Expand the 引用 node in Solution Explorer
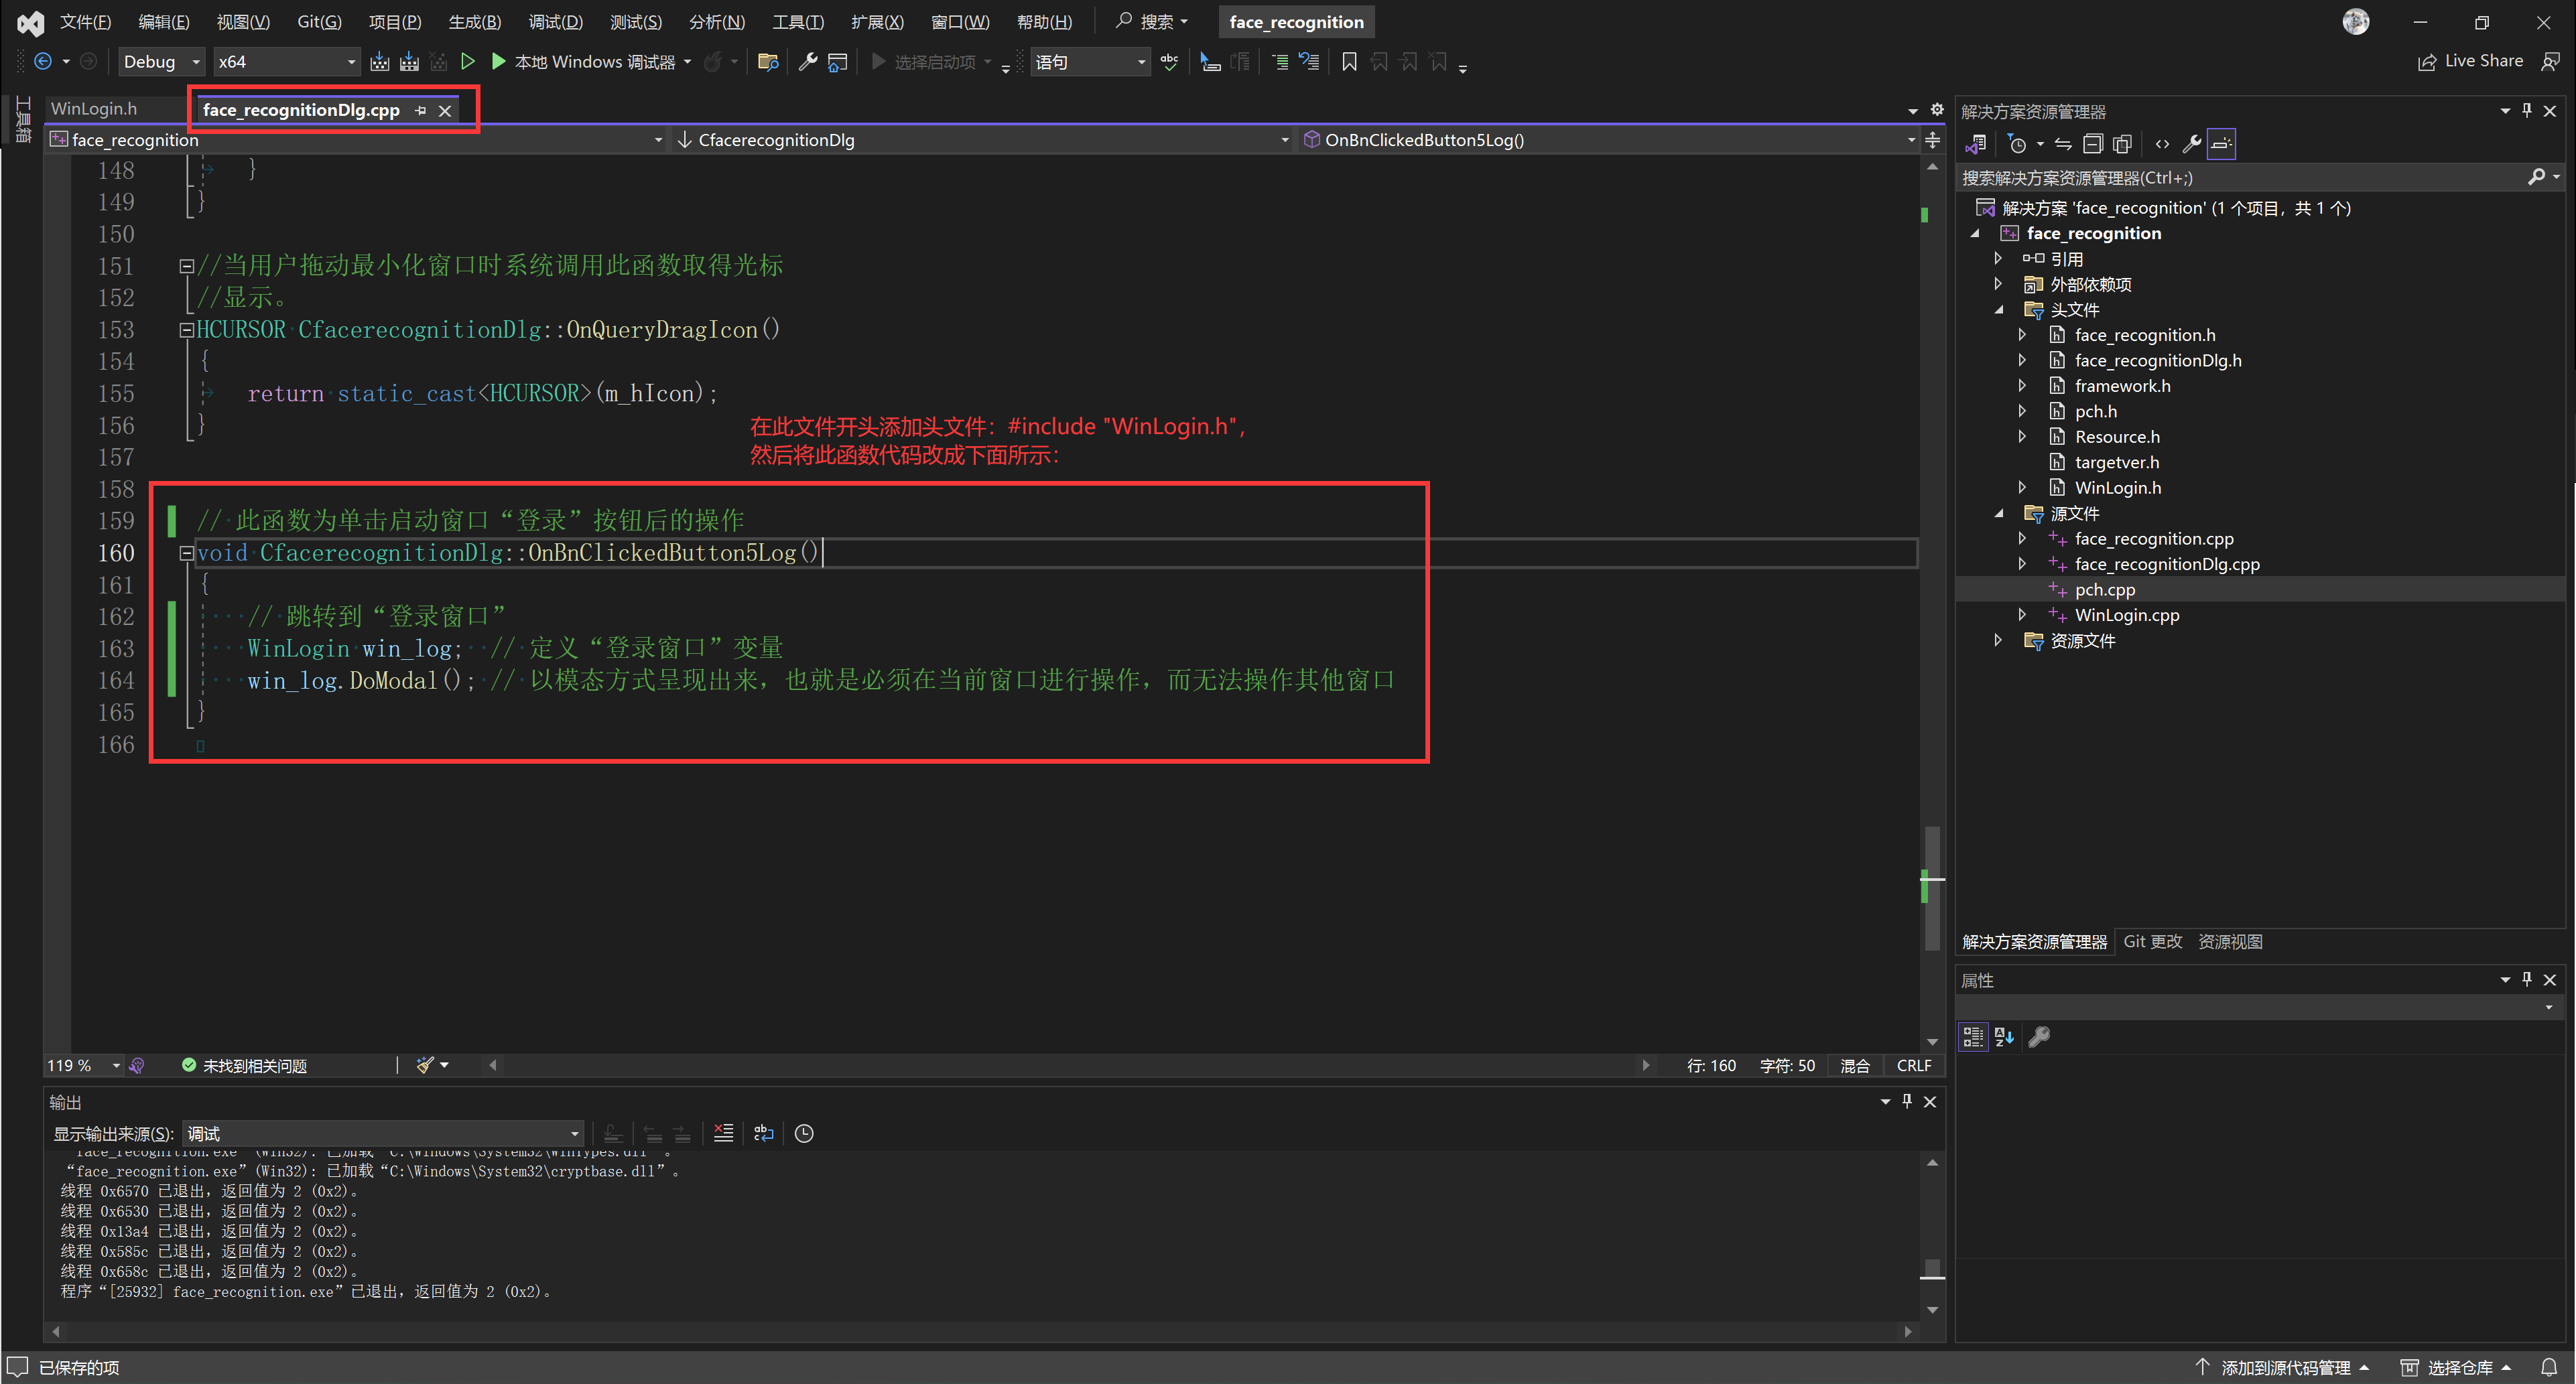 [1998, 258]
